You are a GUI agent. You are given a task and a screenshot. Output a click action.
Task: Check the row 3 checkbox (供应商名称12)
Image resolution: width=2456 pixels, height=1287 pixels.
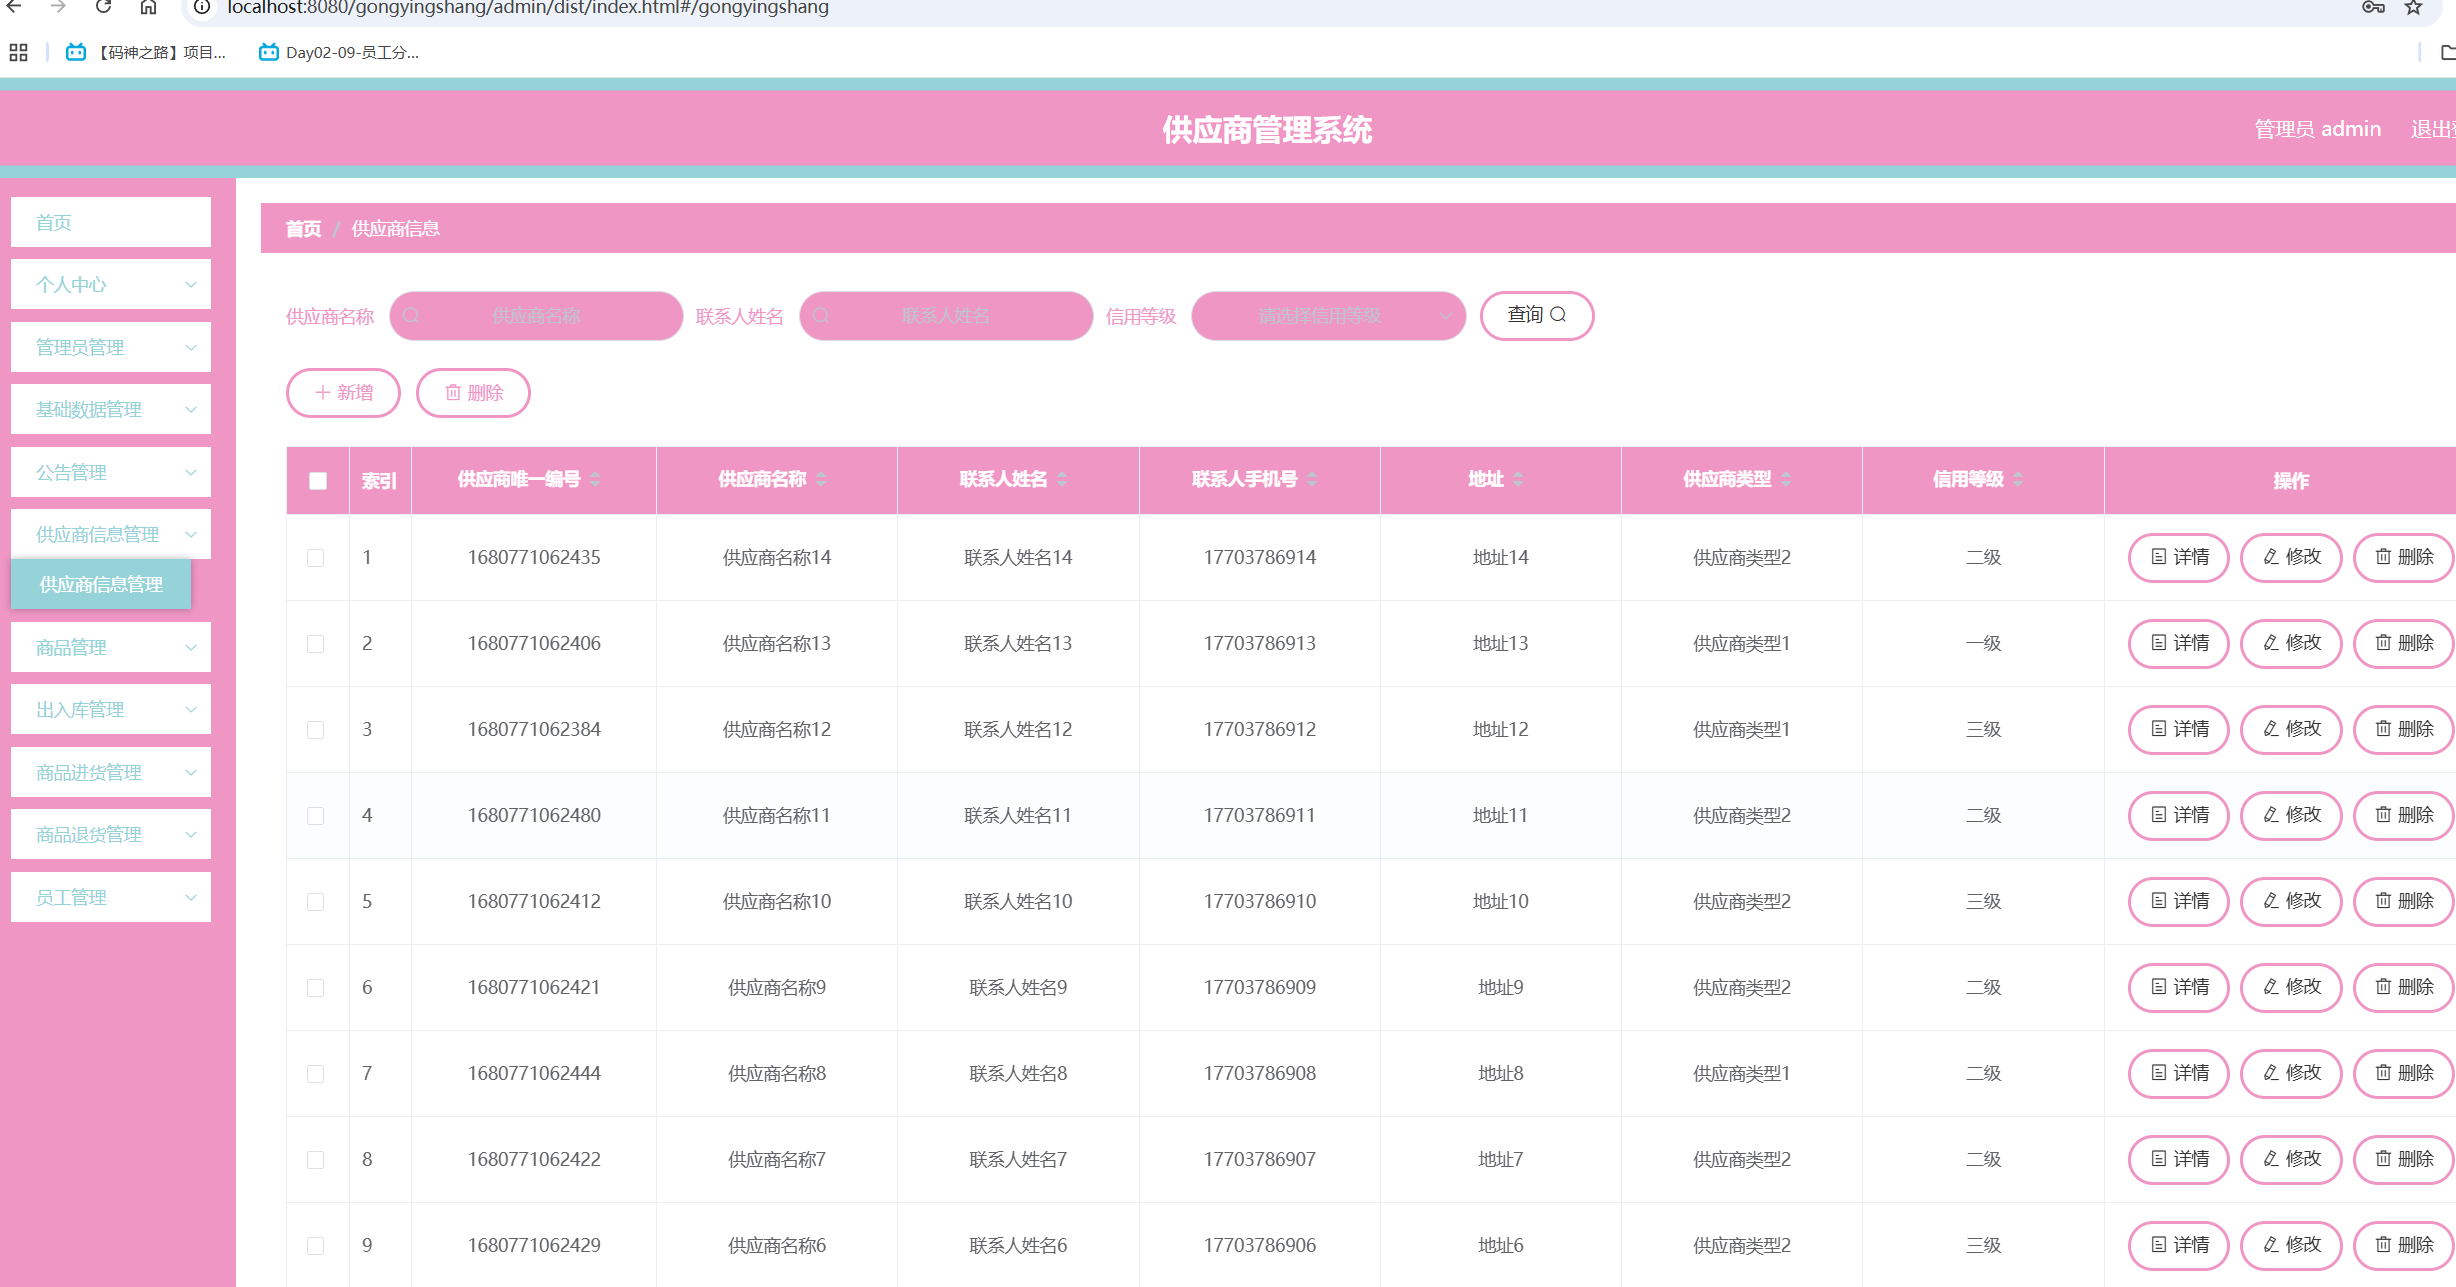click(315, 730)
